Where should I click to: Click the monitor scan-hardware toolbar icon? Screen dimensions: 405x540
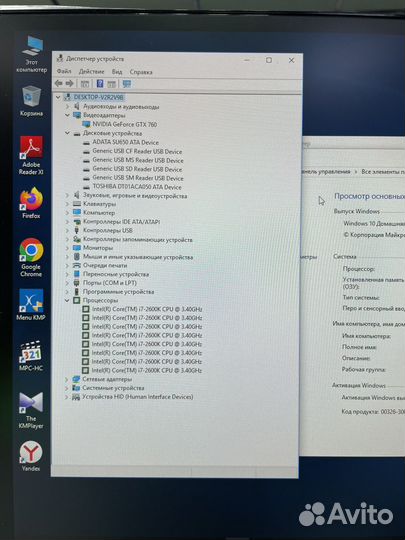[127, 84]
